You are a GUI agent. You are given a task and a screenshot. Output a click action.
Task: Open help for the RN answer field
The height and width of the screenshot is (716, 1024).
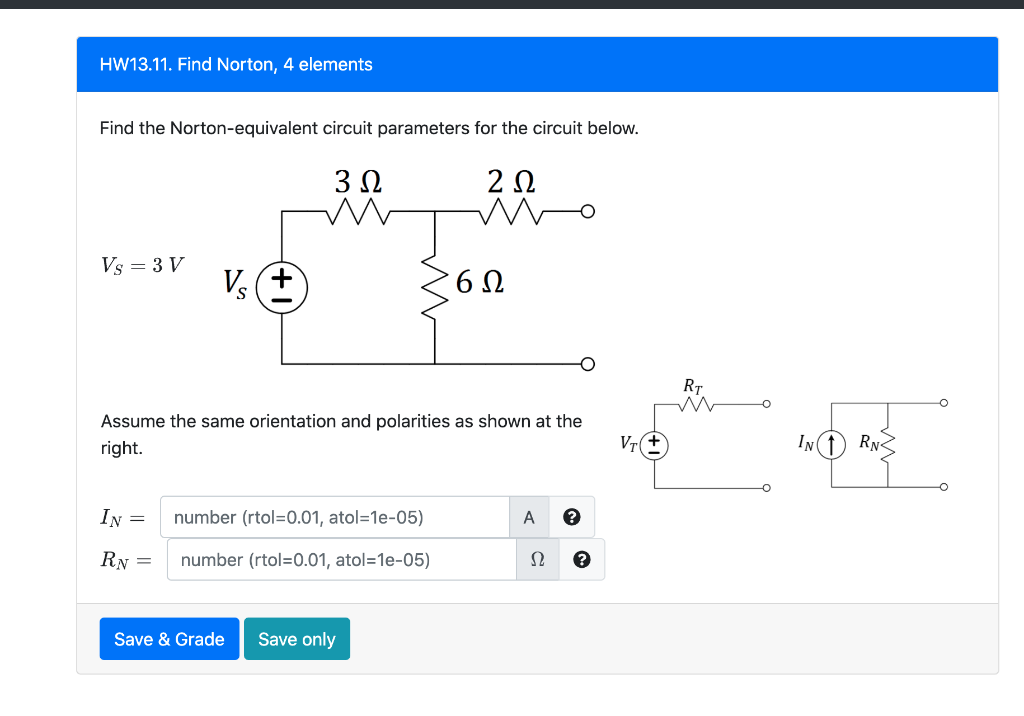coord(579,559)
